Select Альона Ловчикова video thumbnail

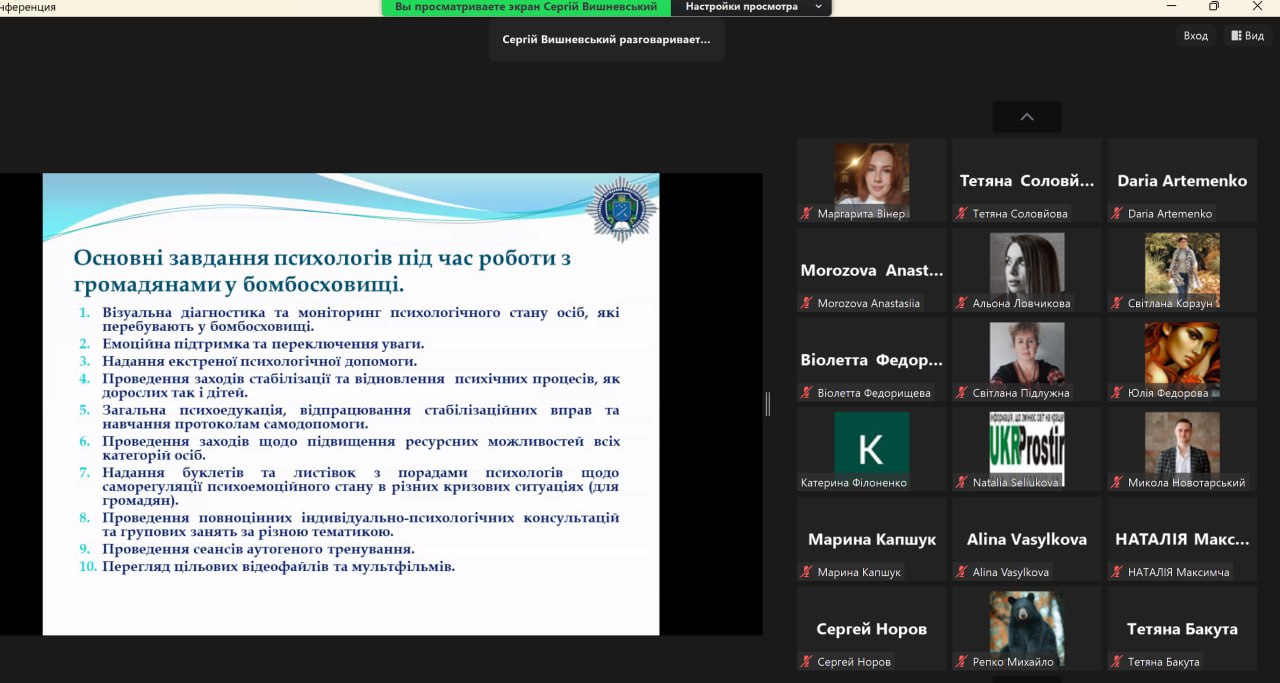(1026, 264)
